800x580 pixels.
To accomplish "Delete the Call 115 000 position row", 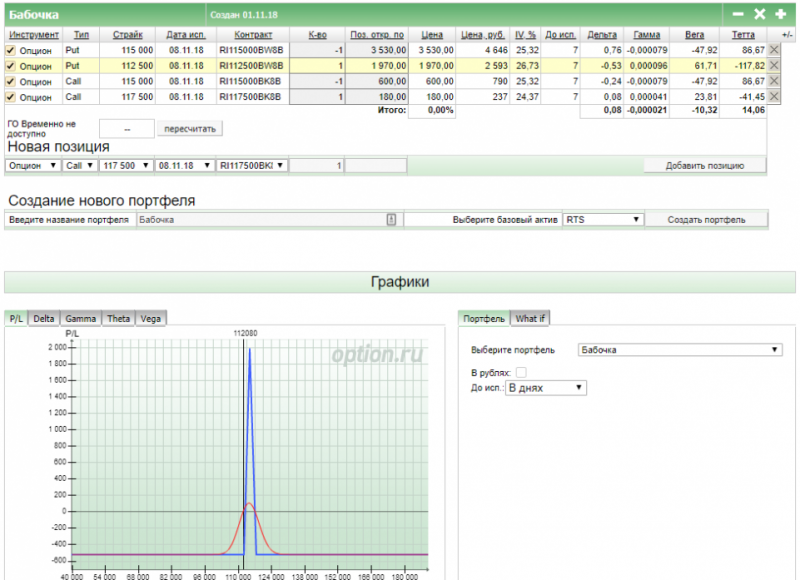I will [774, 81].
